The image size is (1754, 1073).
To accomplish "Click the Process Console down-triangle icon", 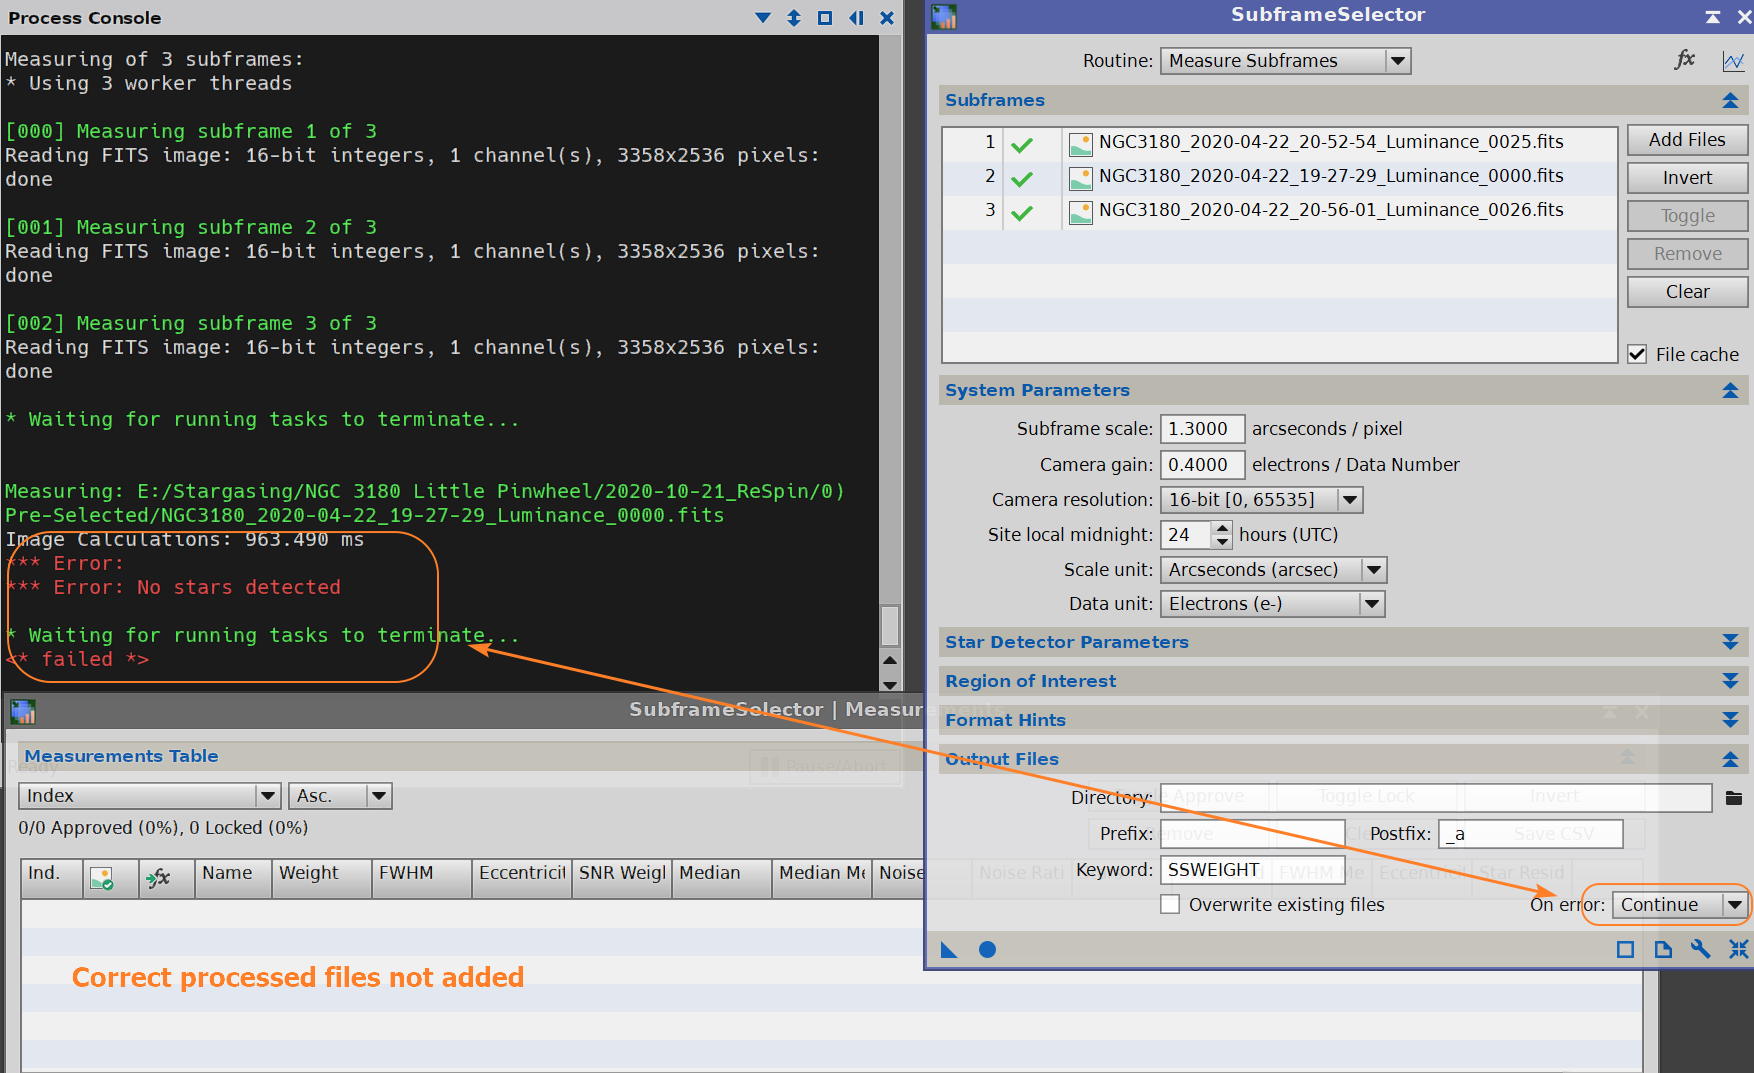I will (763, 17).
